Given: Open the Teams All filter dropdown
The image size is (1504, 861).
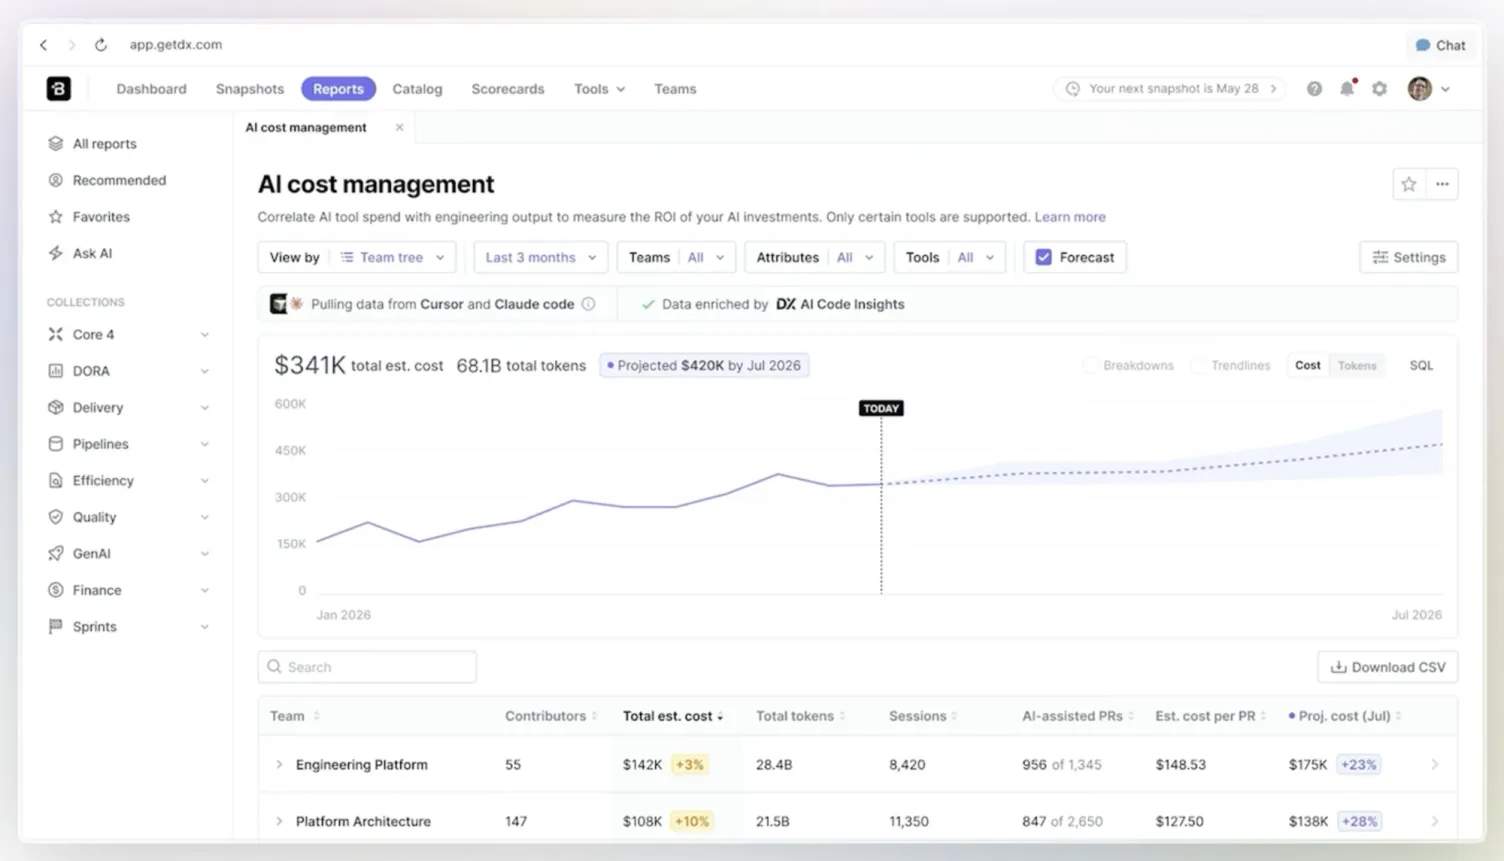Looking at the screenshot, I should click(676, 257).
